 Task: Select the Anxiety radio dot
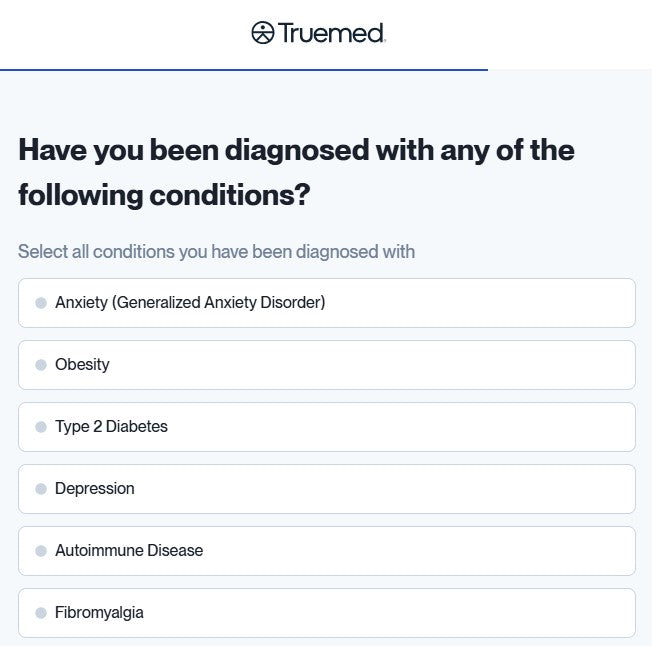coord(41,303)
